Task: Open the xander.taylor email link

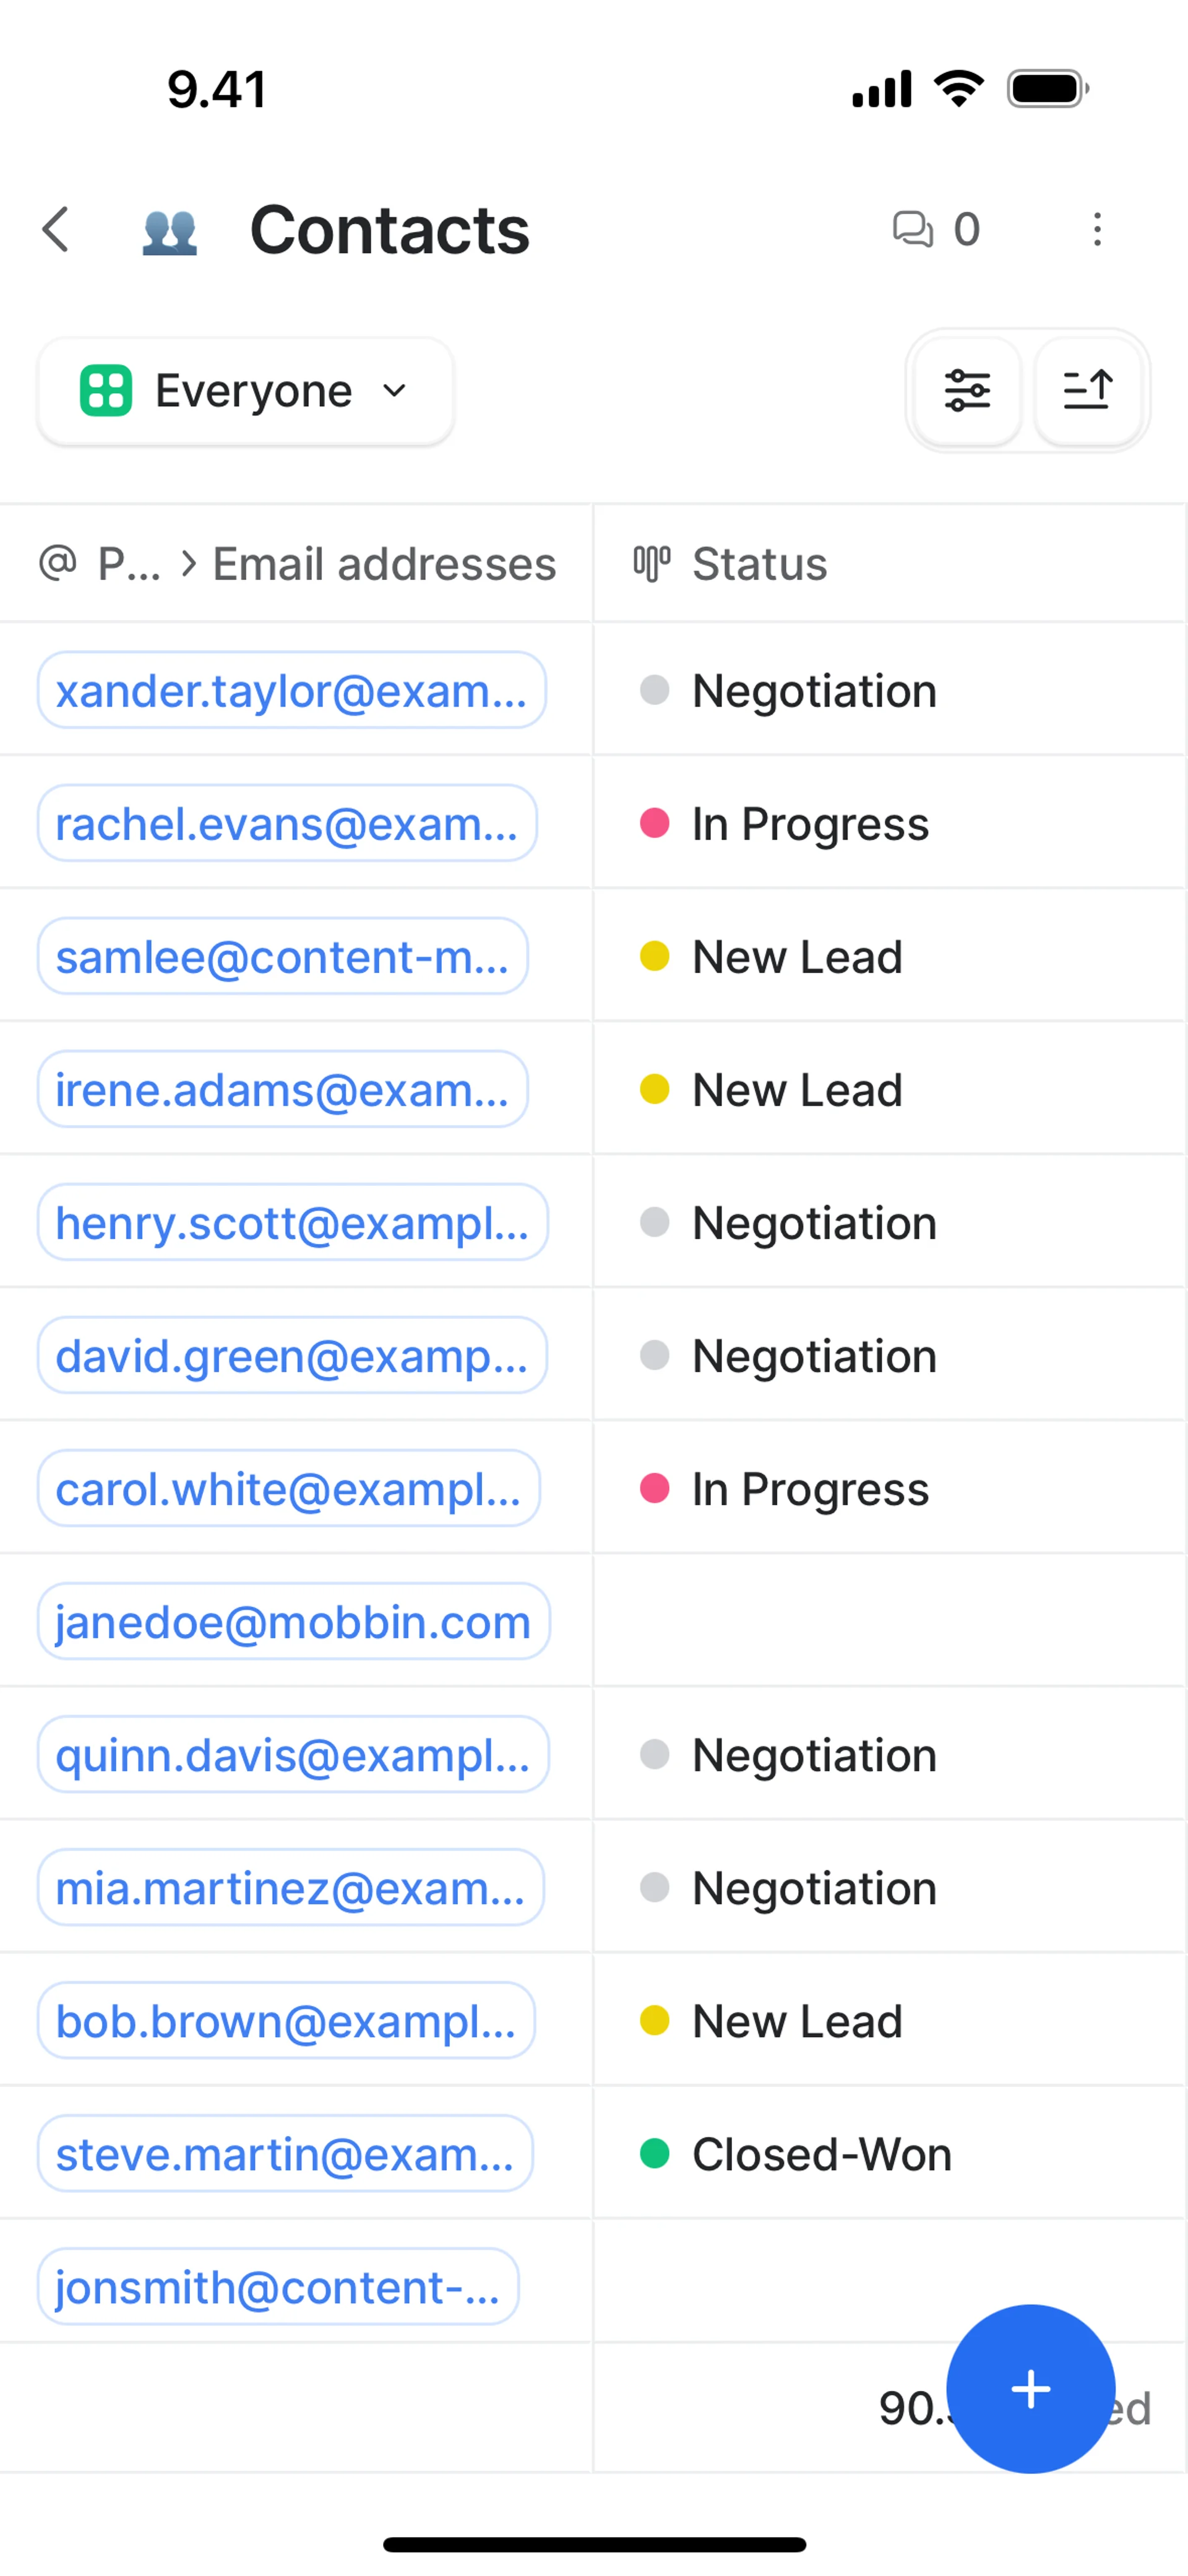Action: [291, 691]
